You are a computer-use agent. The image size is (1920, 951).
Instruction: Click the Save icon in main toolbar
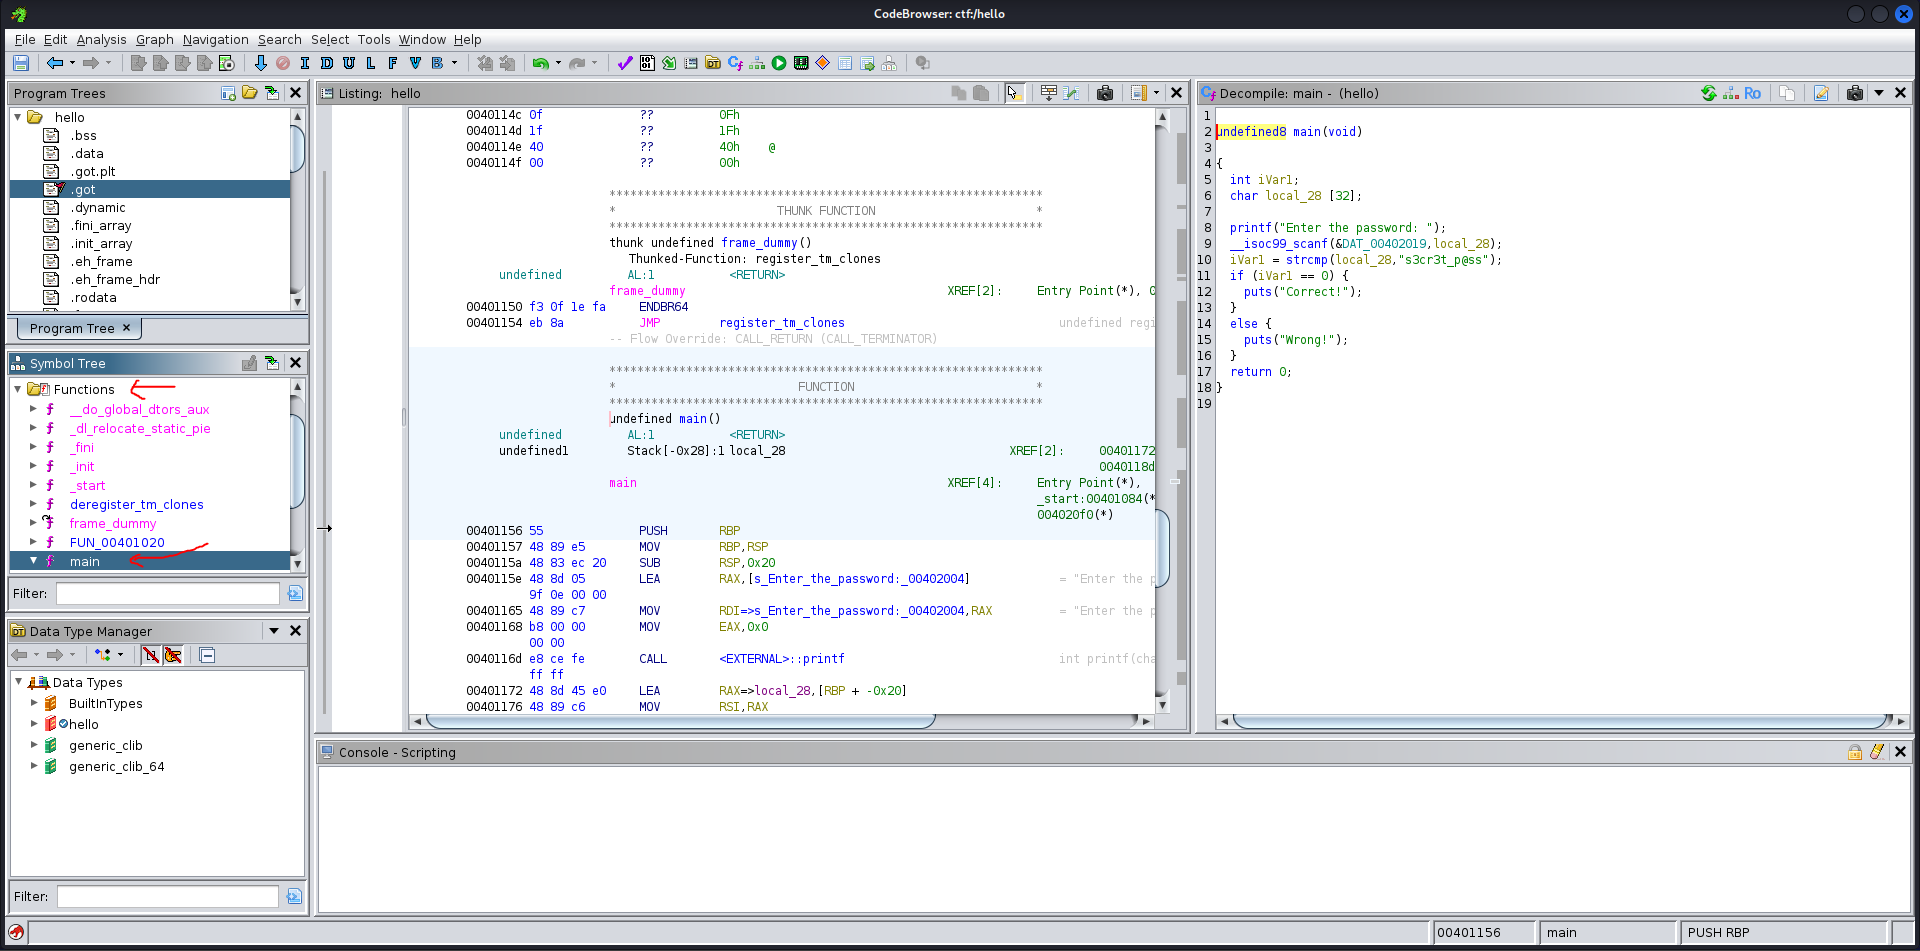[21, 63]
